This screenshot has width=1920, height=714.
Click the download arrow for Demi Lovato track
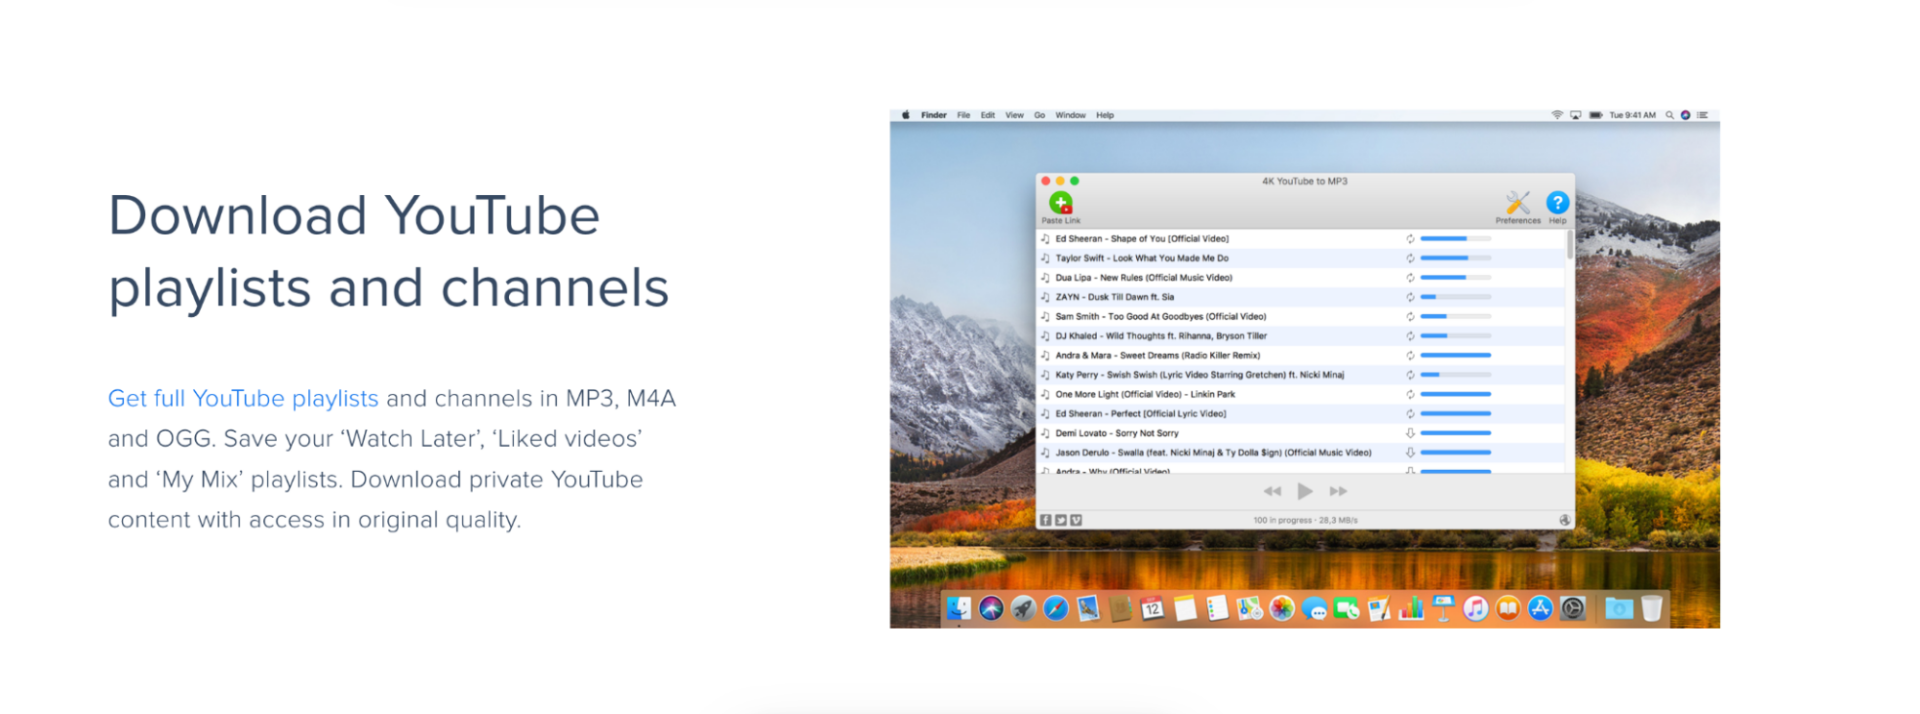(x=1410, y=433)
